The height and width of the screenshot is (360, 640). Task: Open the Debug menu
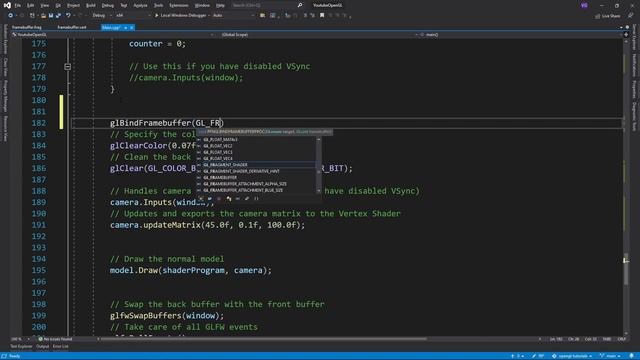coord(108,5)
